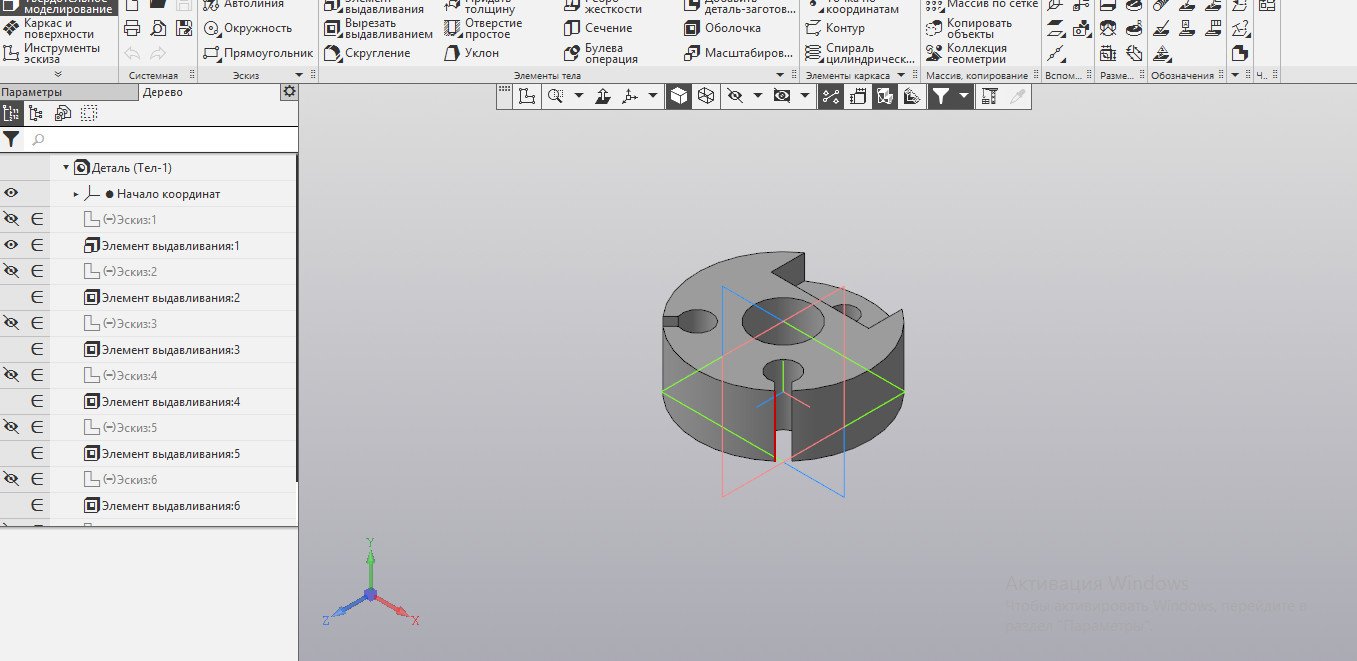1357x661 pixels.
Task: Select the Уклон draft tool
Action: 481,53
